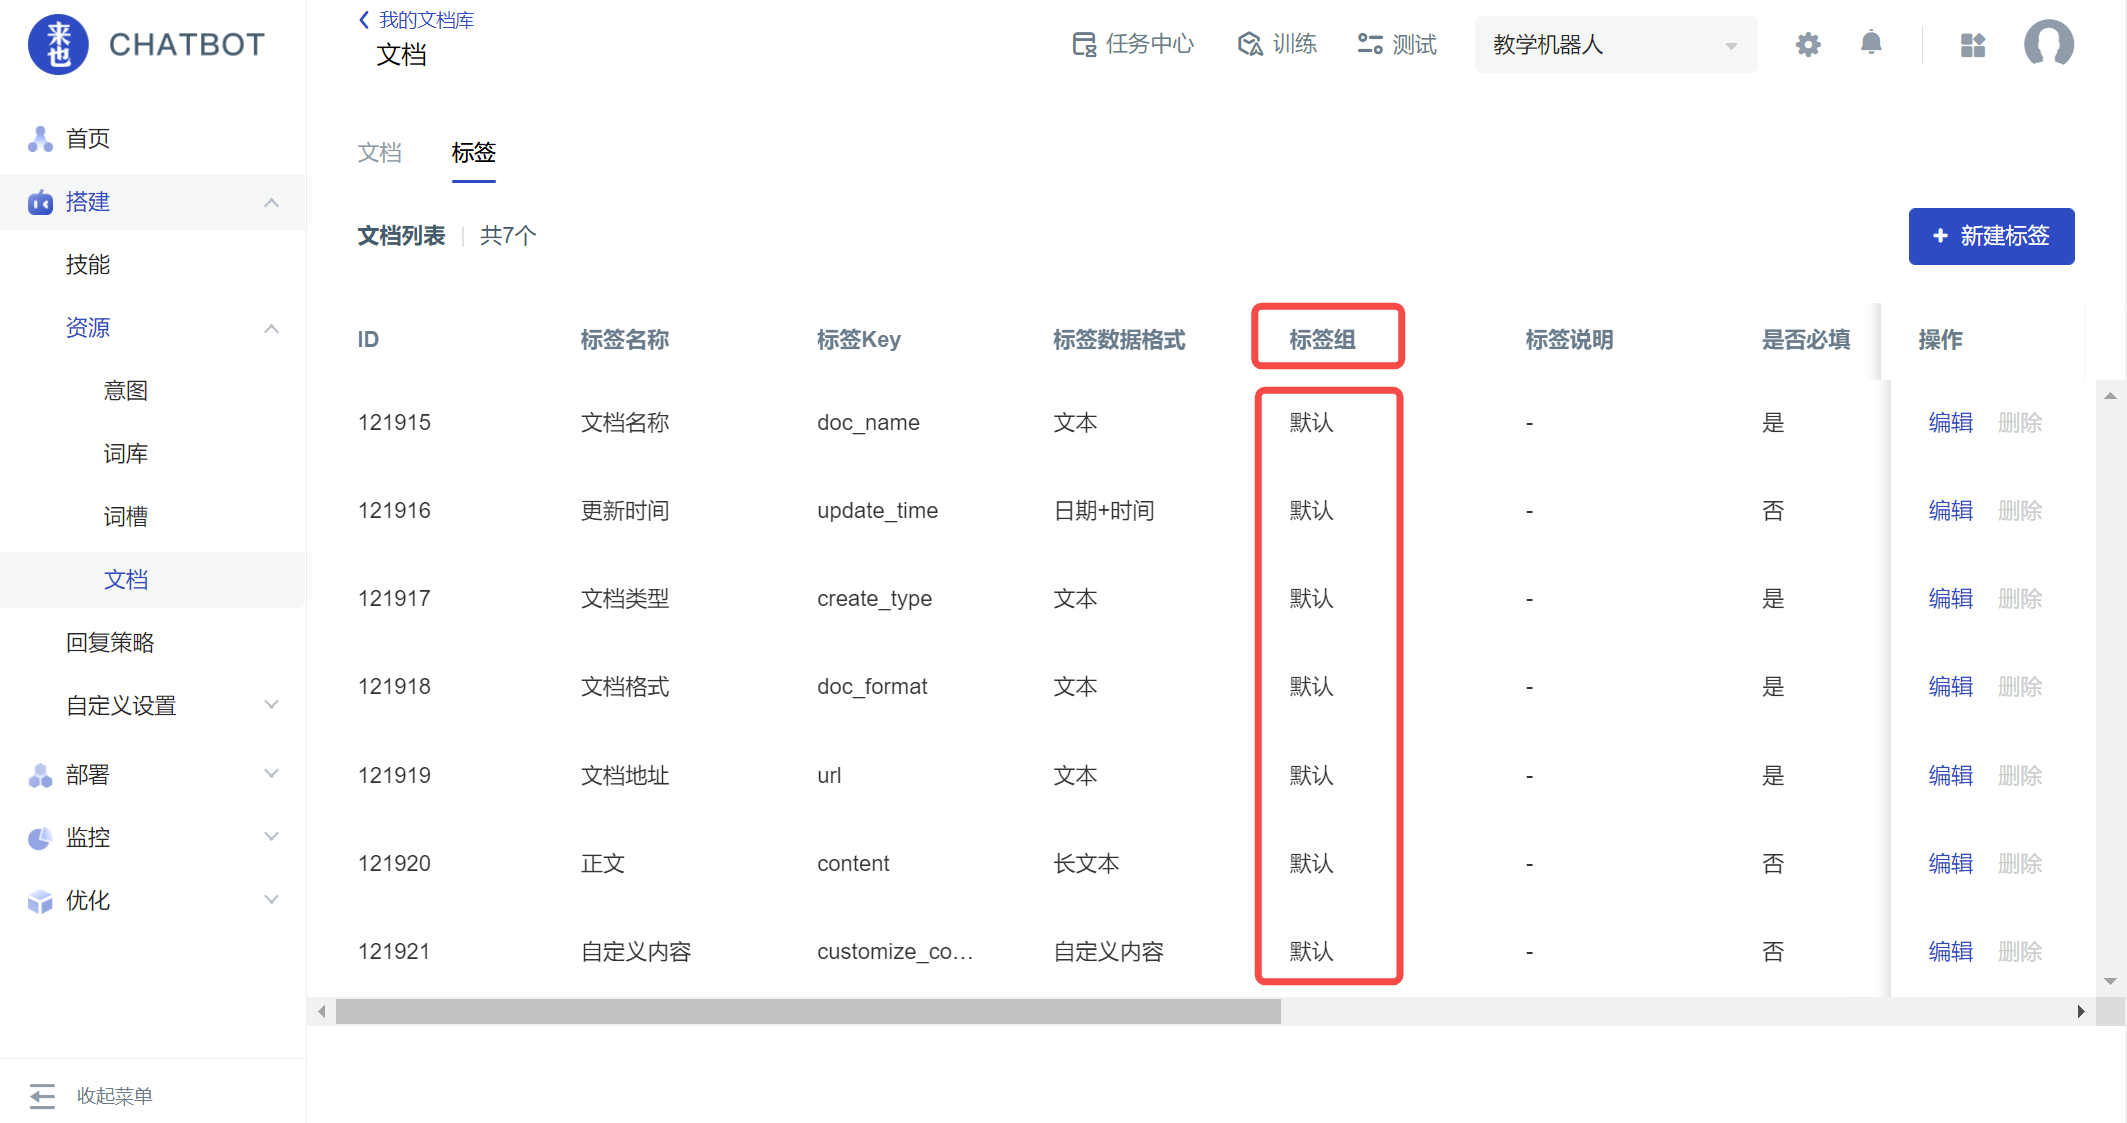This screenshot has height=1123, width=2127.
Task: Edit the 自定义内容 tag row
Action: (1950, 952)
